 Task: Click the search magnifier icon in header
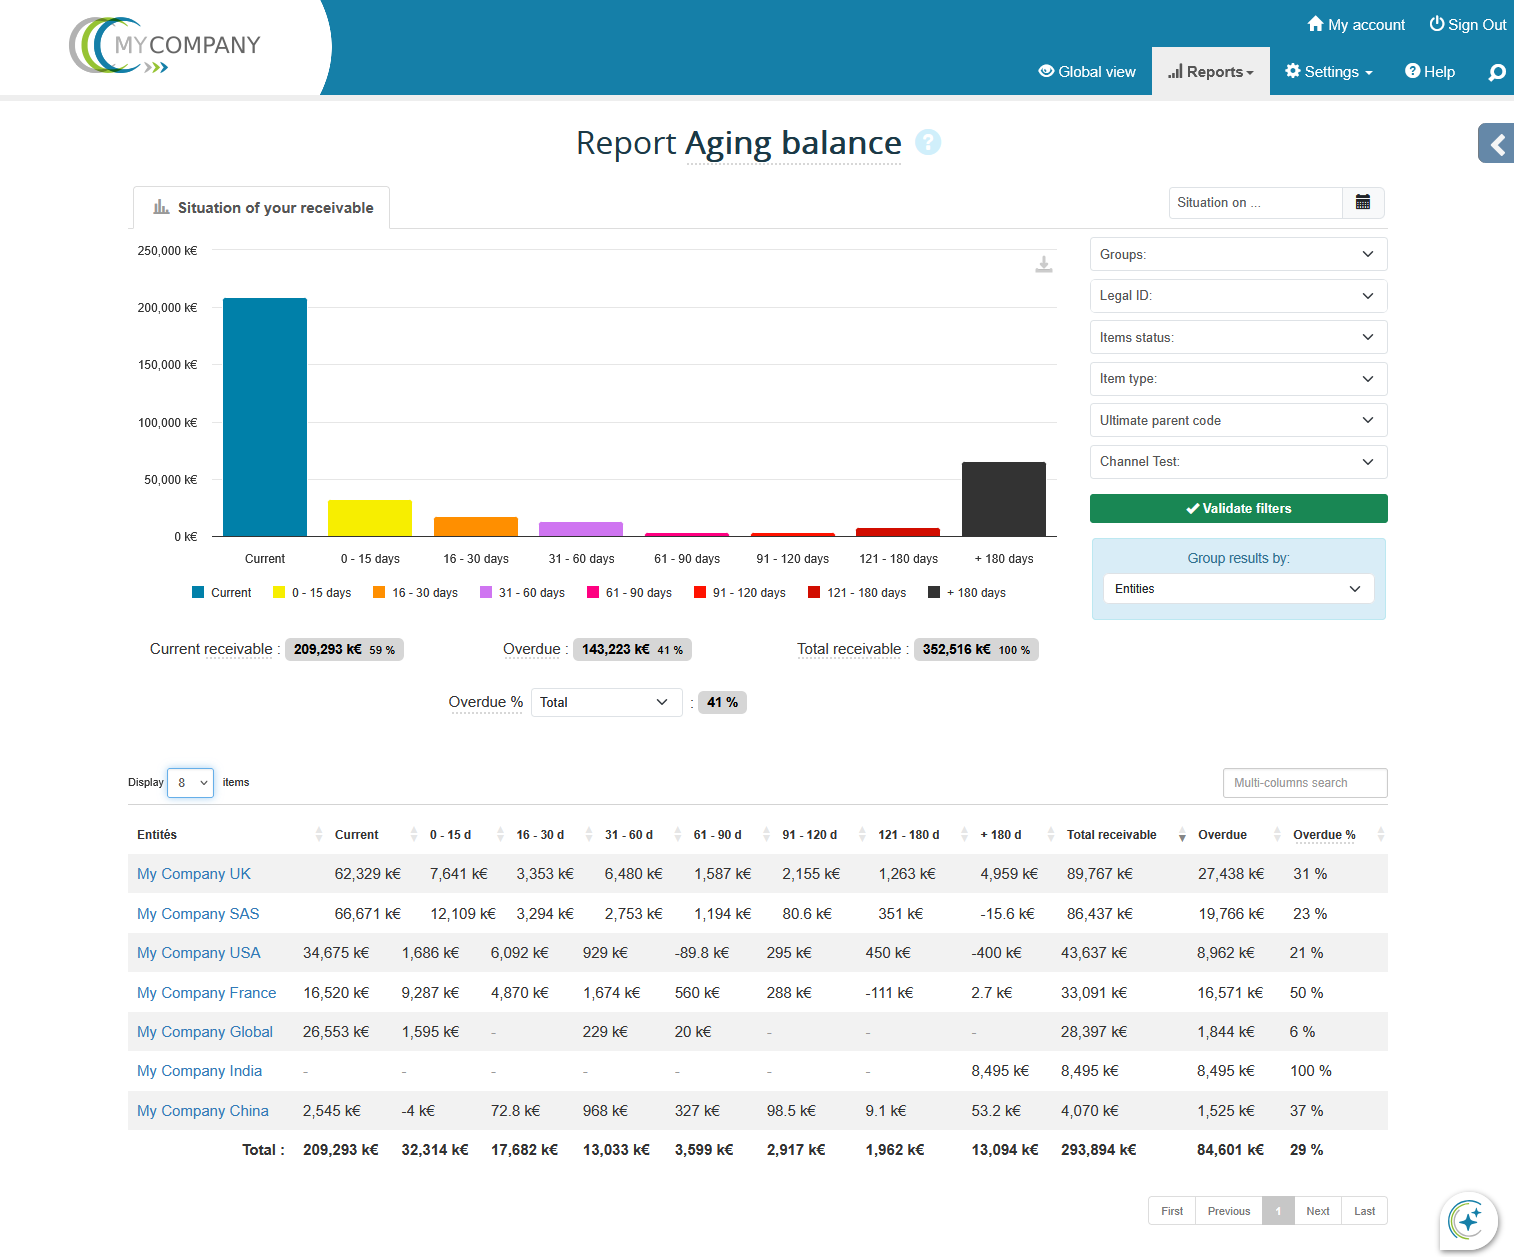click(1496, 72)
